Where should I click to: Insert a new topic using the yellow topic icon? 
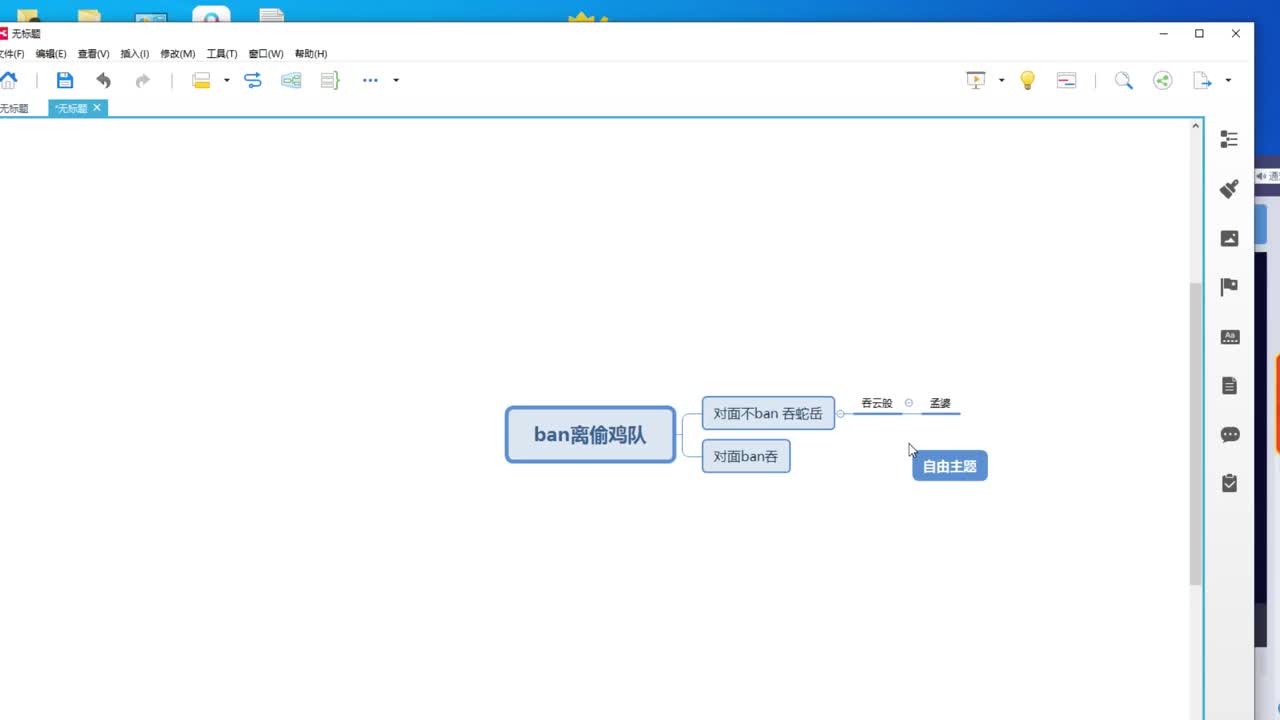tap(201, 80)
